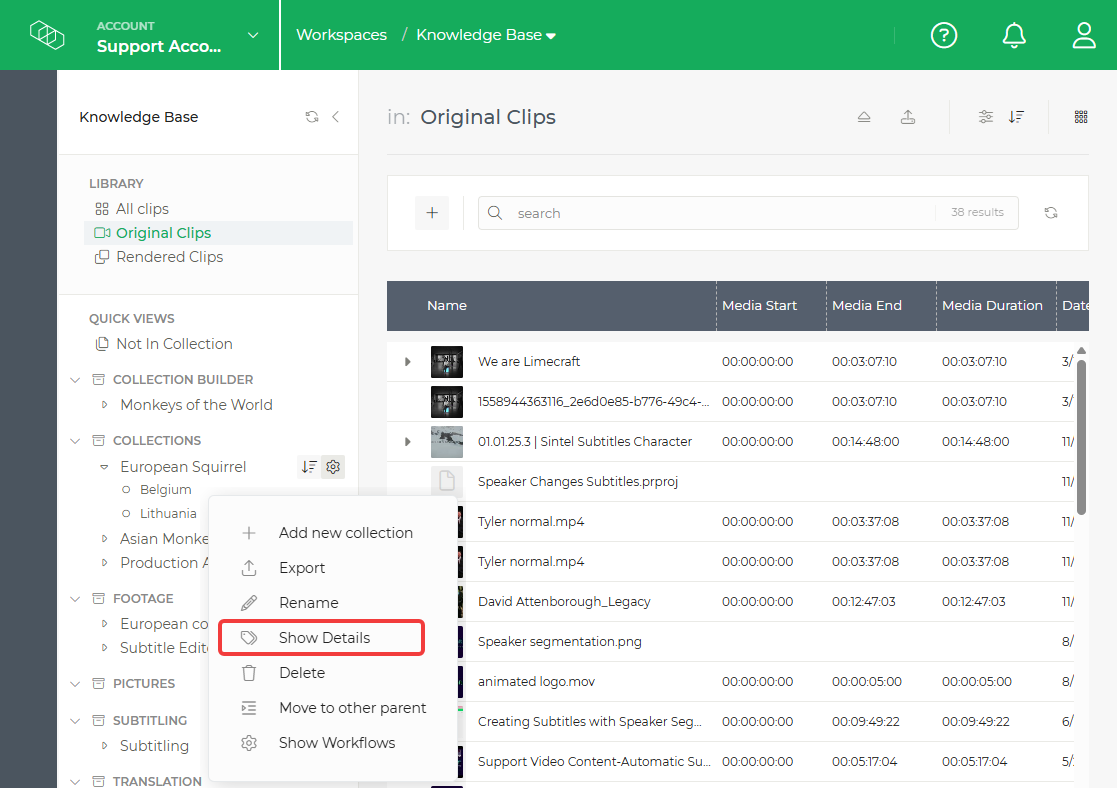Select the Lithuania sub-collection
1117x788 pixels.
[x=167, y=514]
